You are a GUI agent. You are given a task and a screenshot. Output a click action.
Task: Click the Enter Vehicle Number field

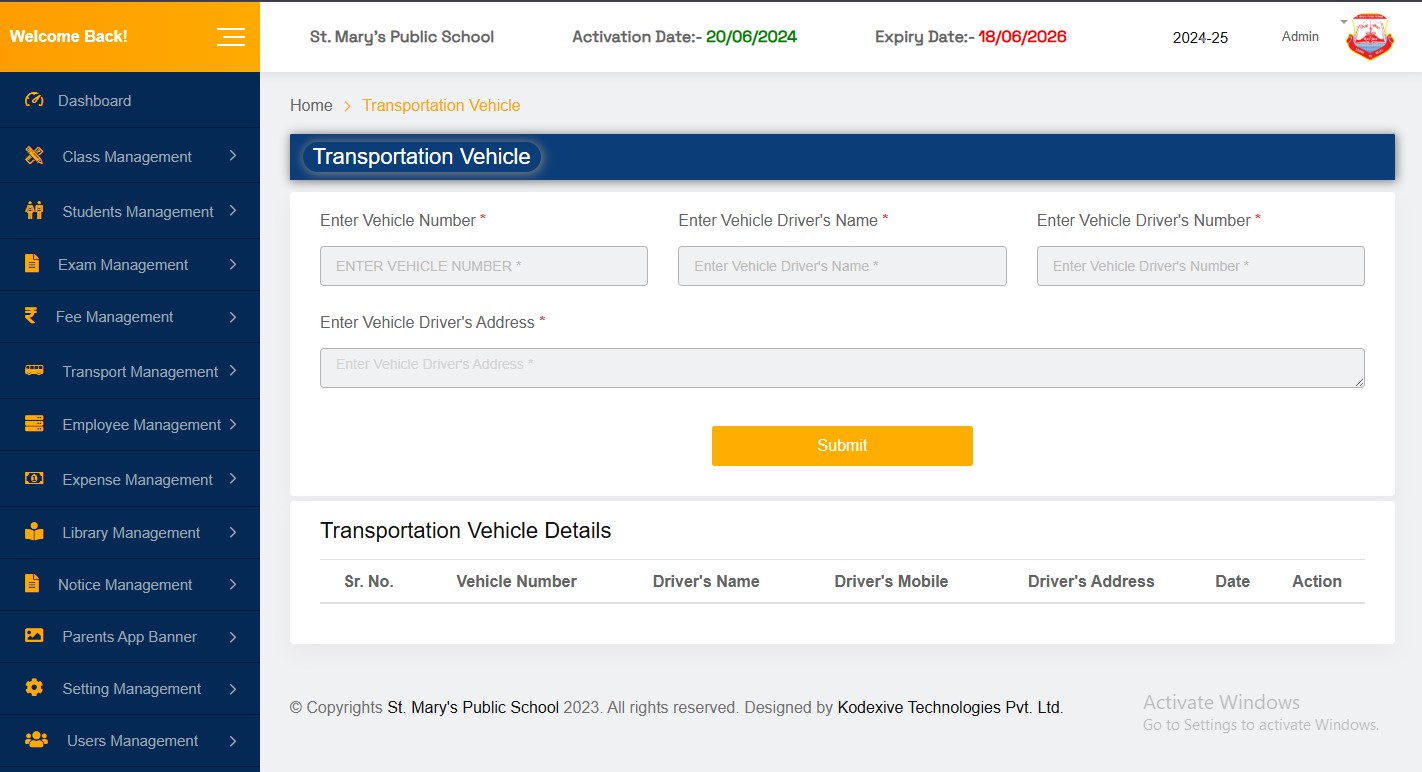(x=483, y=266)
